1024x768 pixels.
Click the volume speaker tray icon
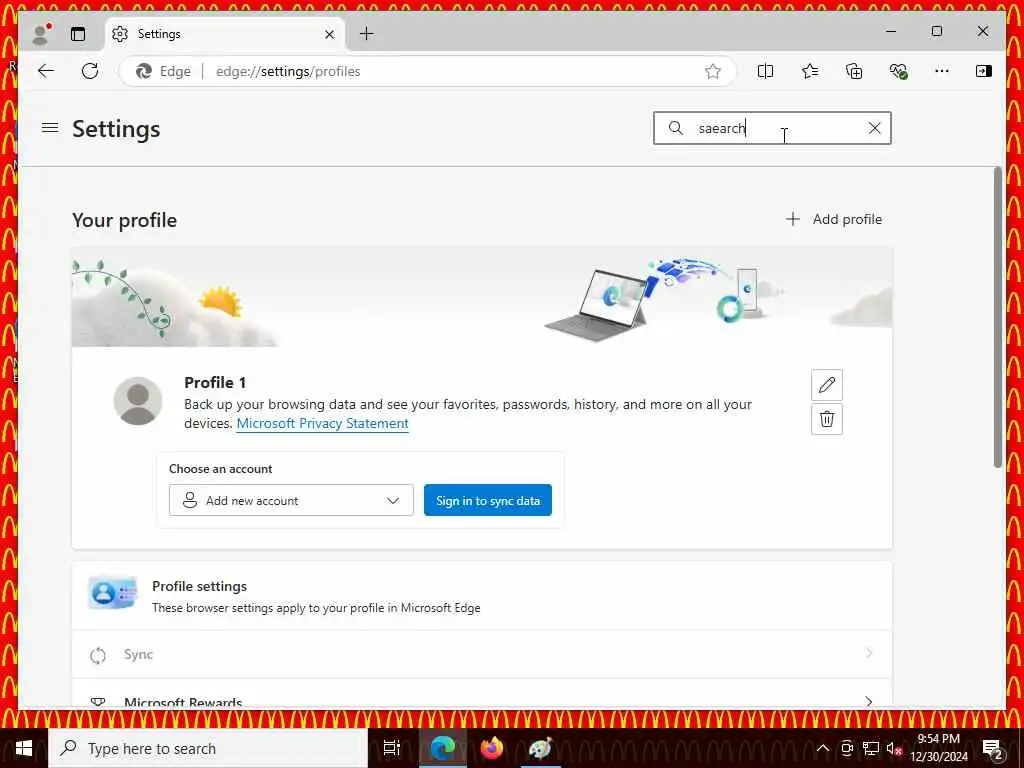pyautogui.click(x=894, y=748)
